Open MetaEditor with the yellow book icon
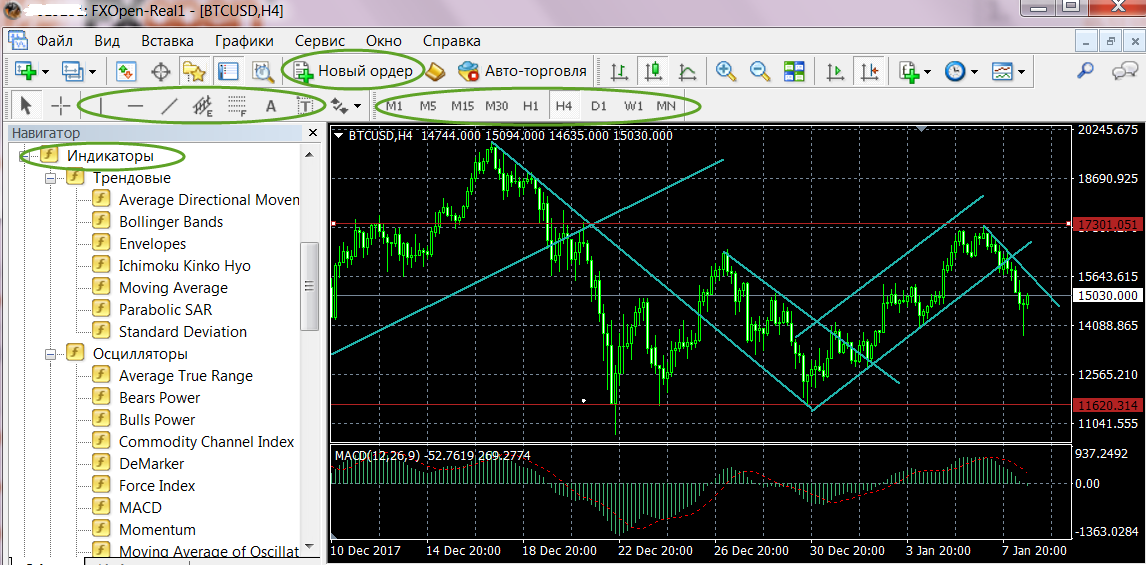This screenshot has height=565, width=1146. (436, 71)
